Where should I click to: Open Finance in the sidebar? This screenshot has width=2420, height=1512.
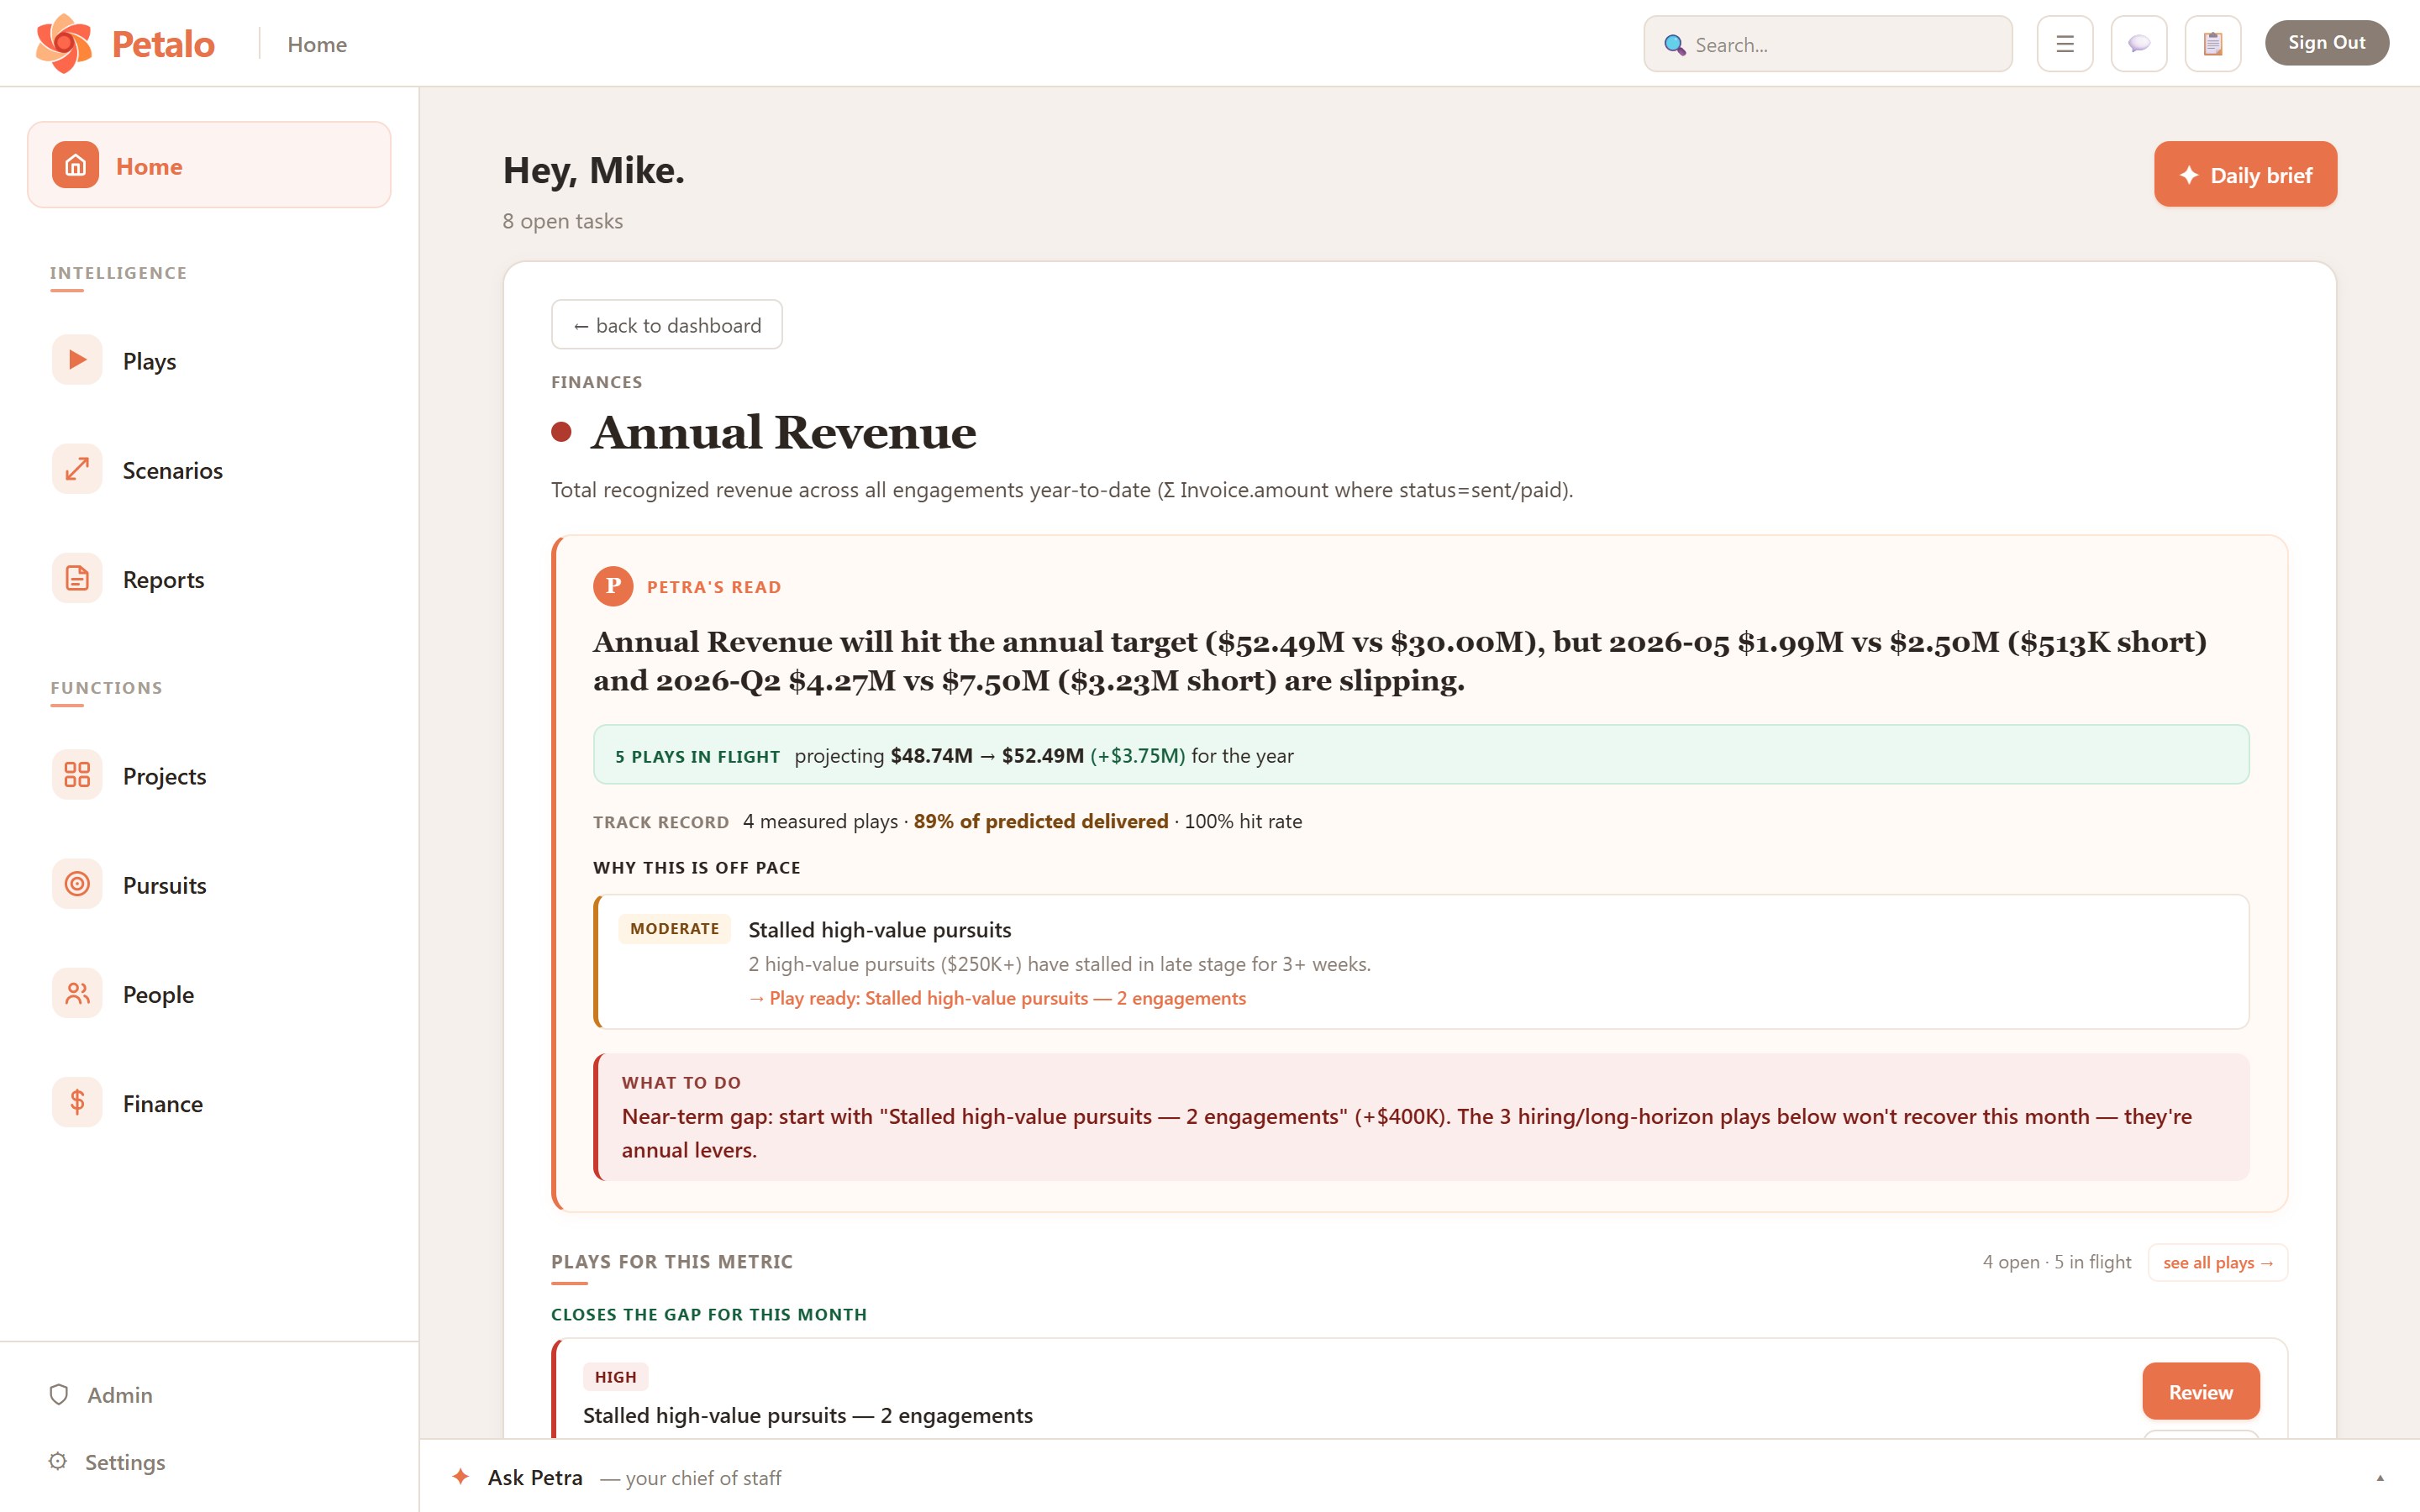209,1102
